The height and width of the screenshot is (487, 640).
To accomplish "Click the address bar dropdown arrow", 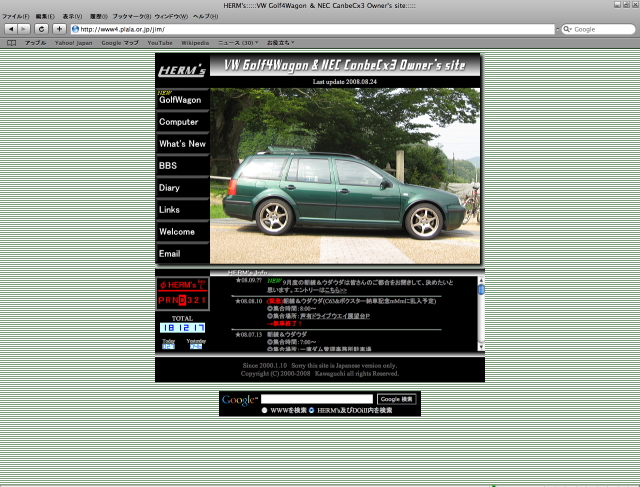I will (x=558, y=29).
